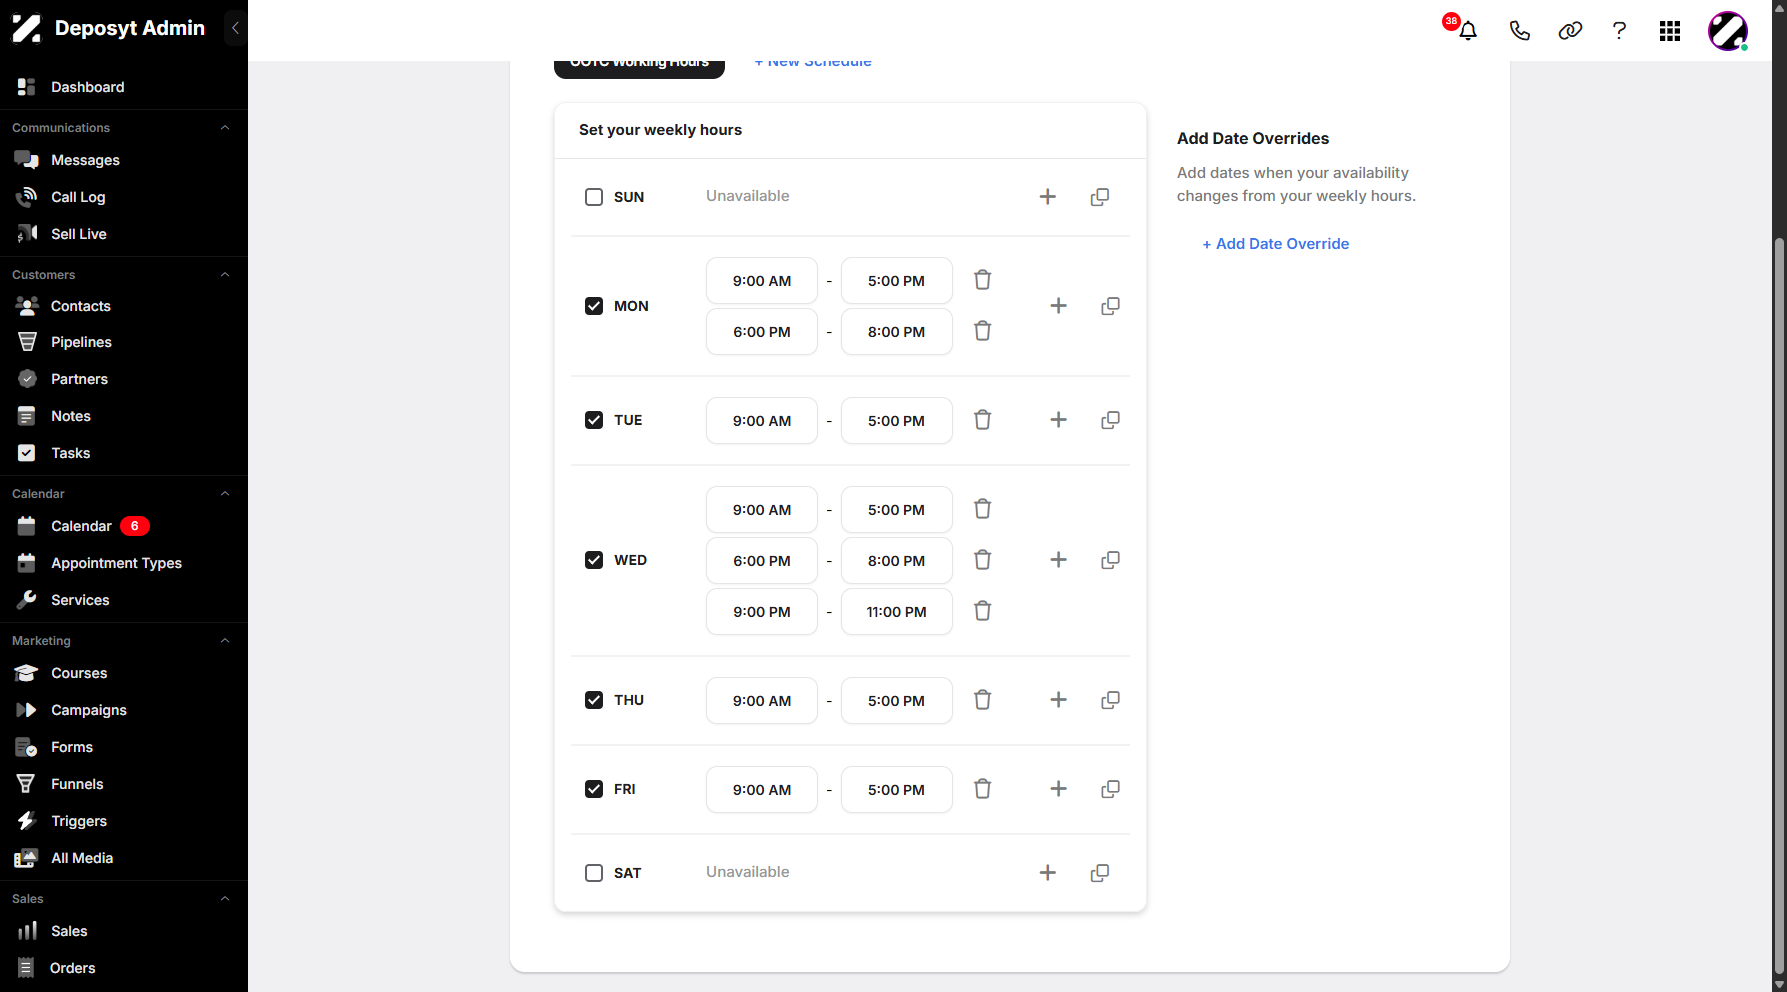Open Friday end time 5:00 PM

(x=897, y=790)
